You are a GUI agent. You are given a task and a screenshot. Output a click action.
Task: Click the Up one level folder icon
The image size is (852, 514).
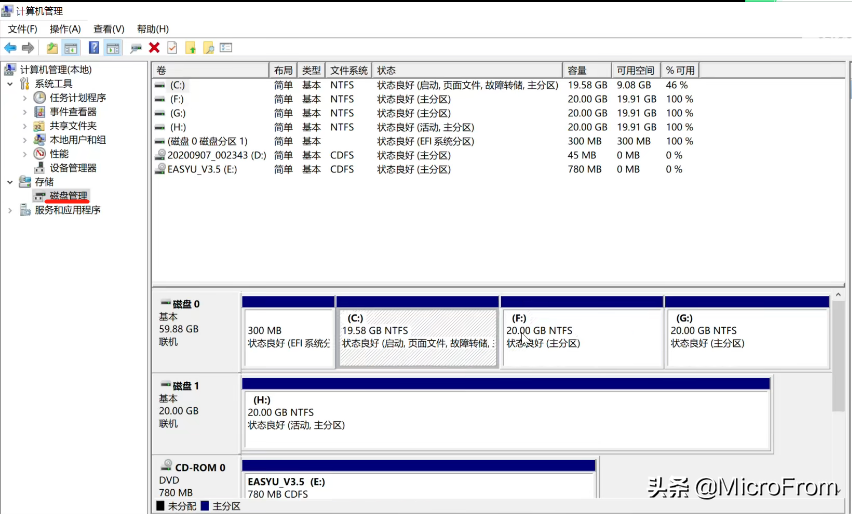click(x=52, y=47)
